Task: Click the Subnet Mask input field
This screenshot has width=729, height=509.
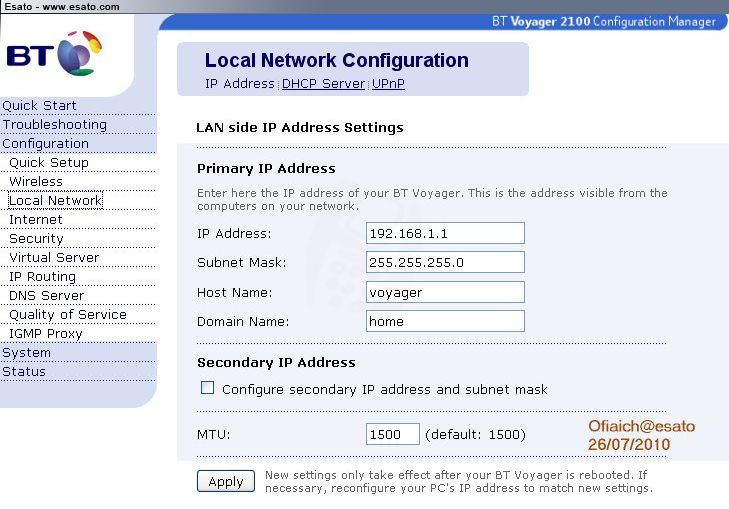Action: click(x=445, y=262)
